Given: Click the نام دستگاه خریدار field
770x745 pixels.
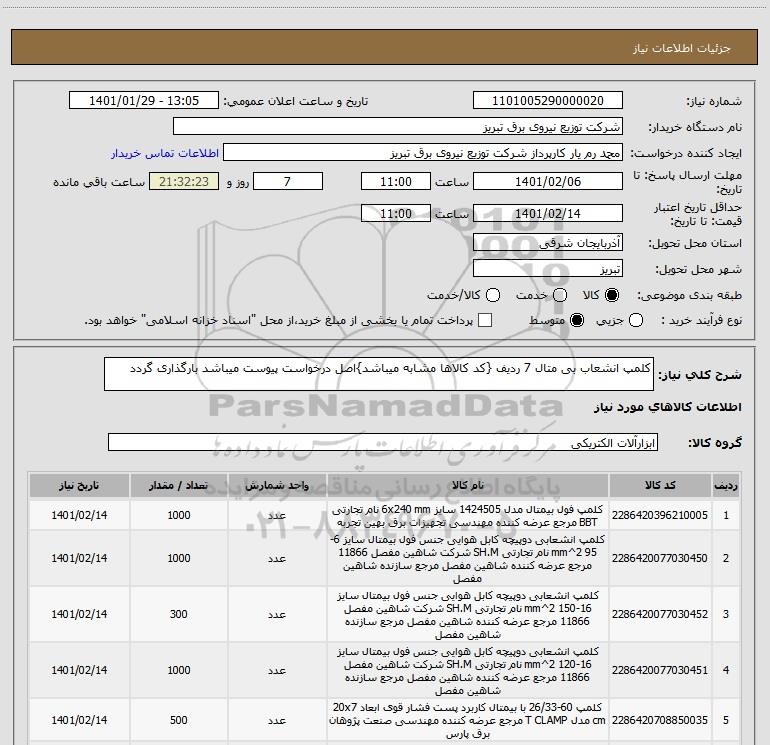Looking at the screenshot, I should (x=398, y=127).
